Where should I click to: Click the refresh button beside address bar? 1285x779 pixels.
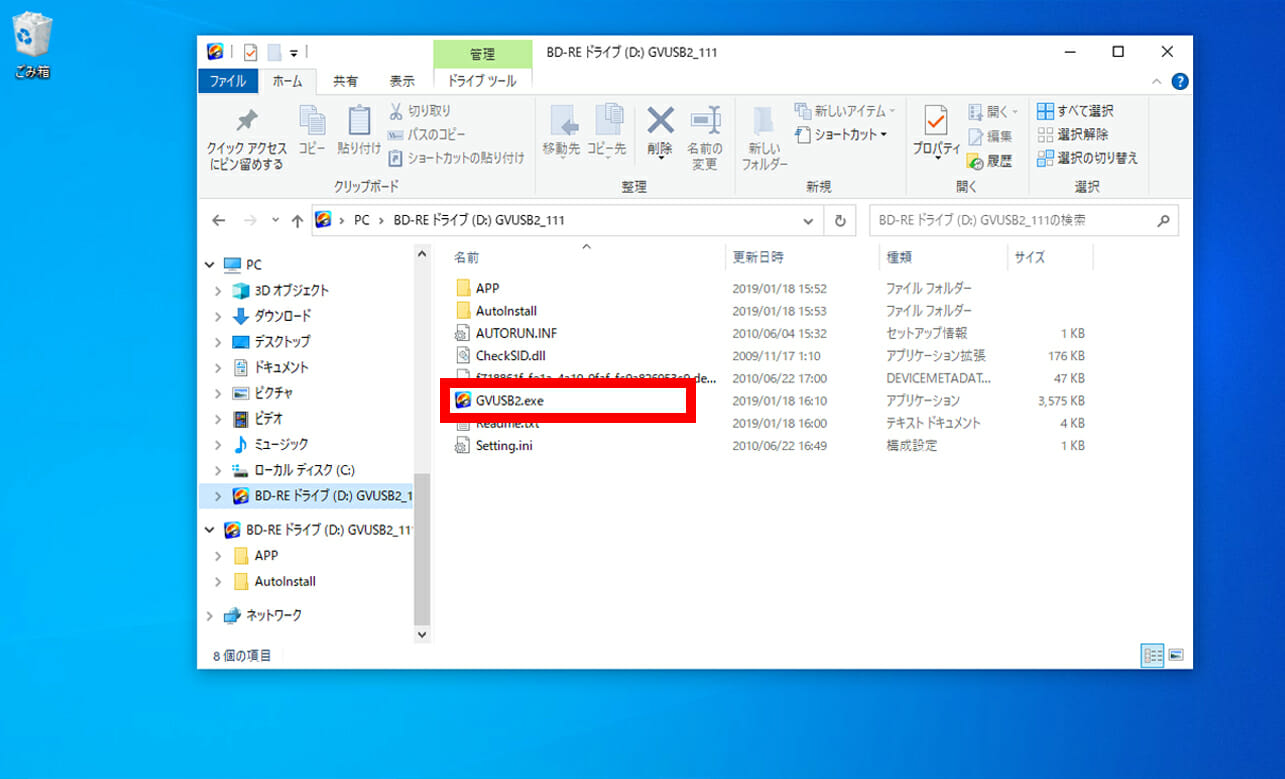[x=840, y=221]
